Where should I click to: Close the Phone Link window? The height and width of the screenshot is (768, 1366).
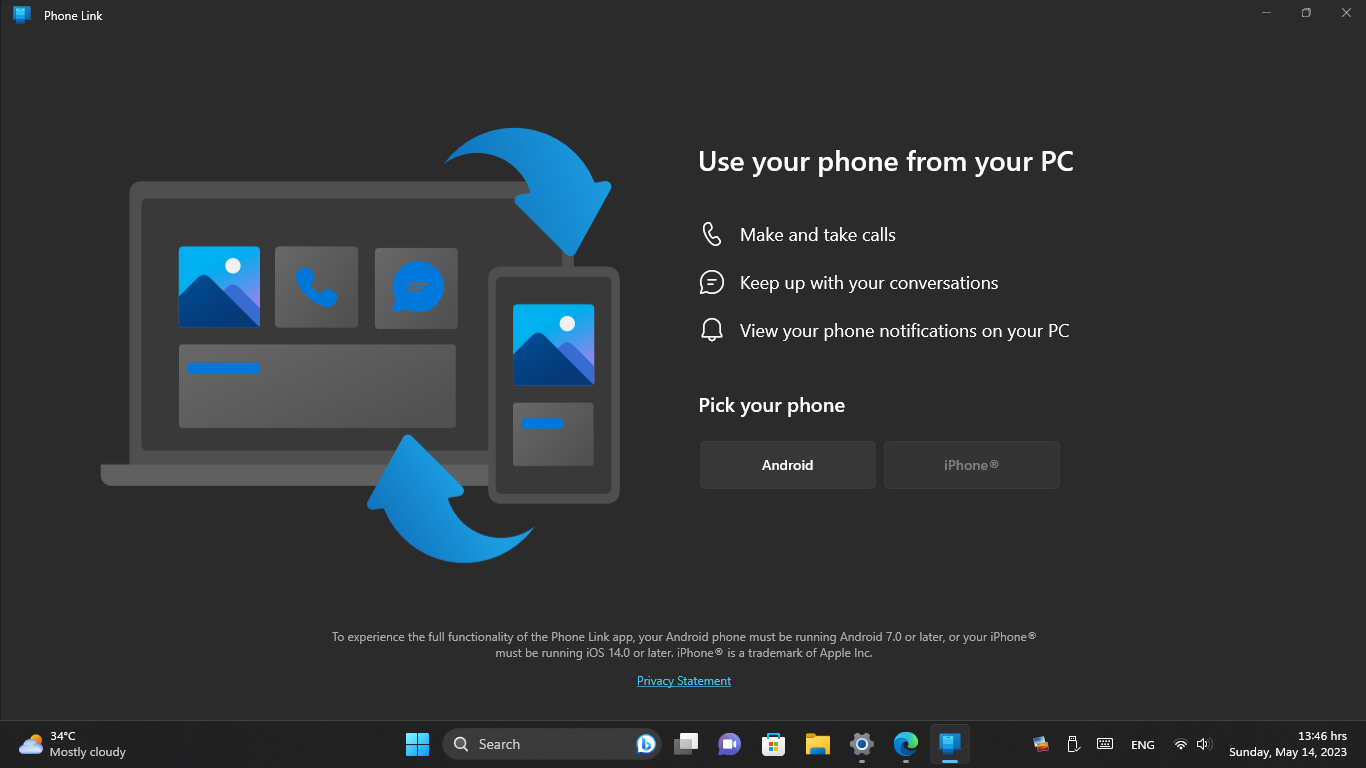[1346, 13]
